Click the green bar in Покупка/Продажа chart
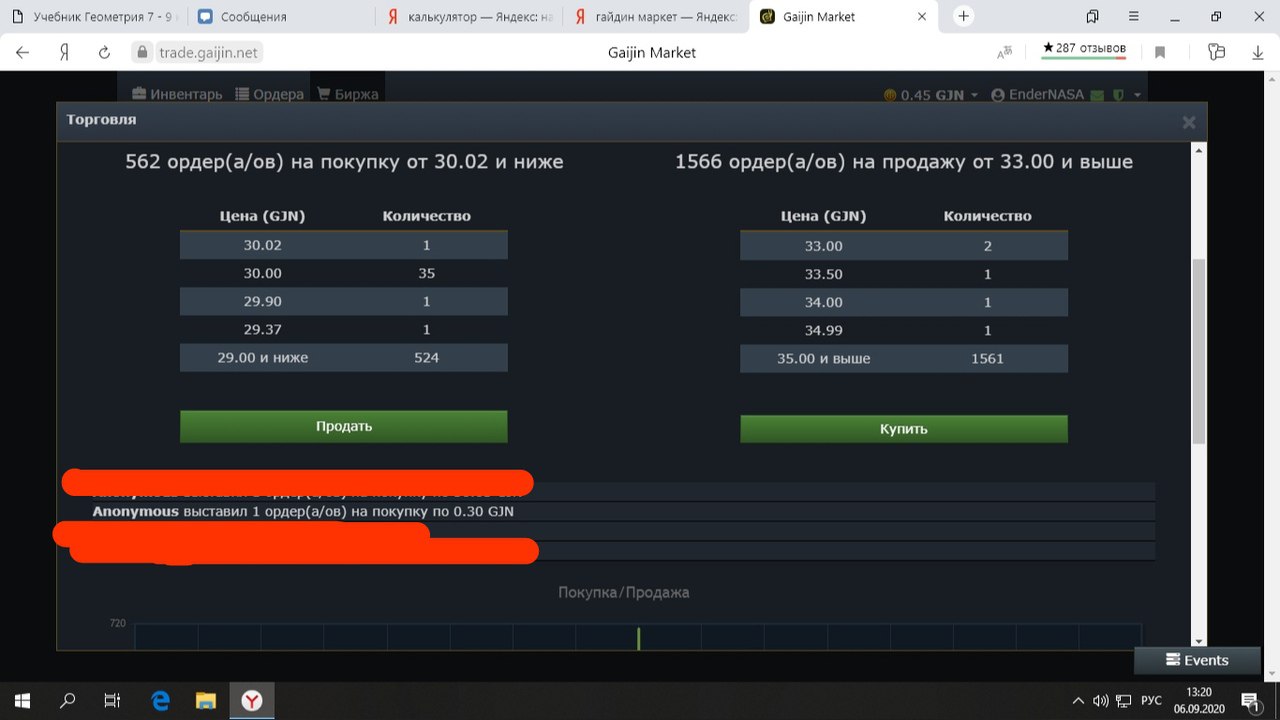This screenshot has height=720, width=1280. [638, 638]
